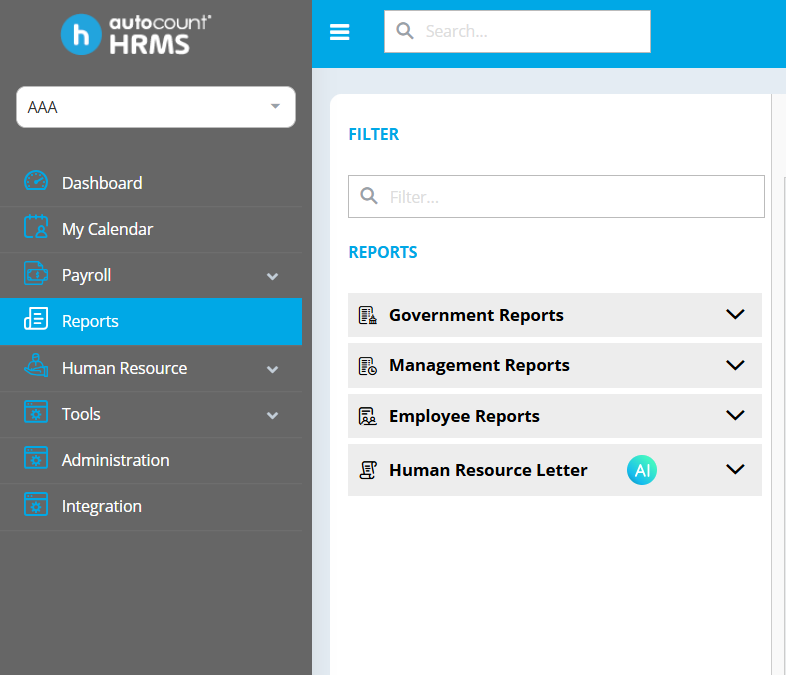The image size is (786, 675).
Task: Click the AI badge on Human Resource Letter
Action: click(x=642, y=470)
